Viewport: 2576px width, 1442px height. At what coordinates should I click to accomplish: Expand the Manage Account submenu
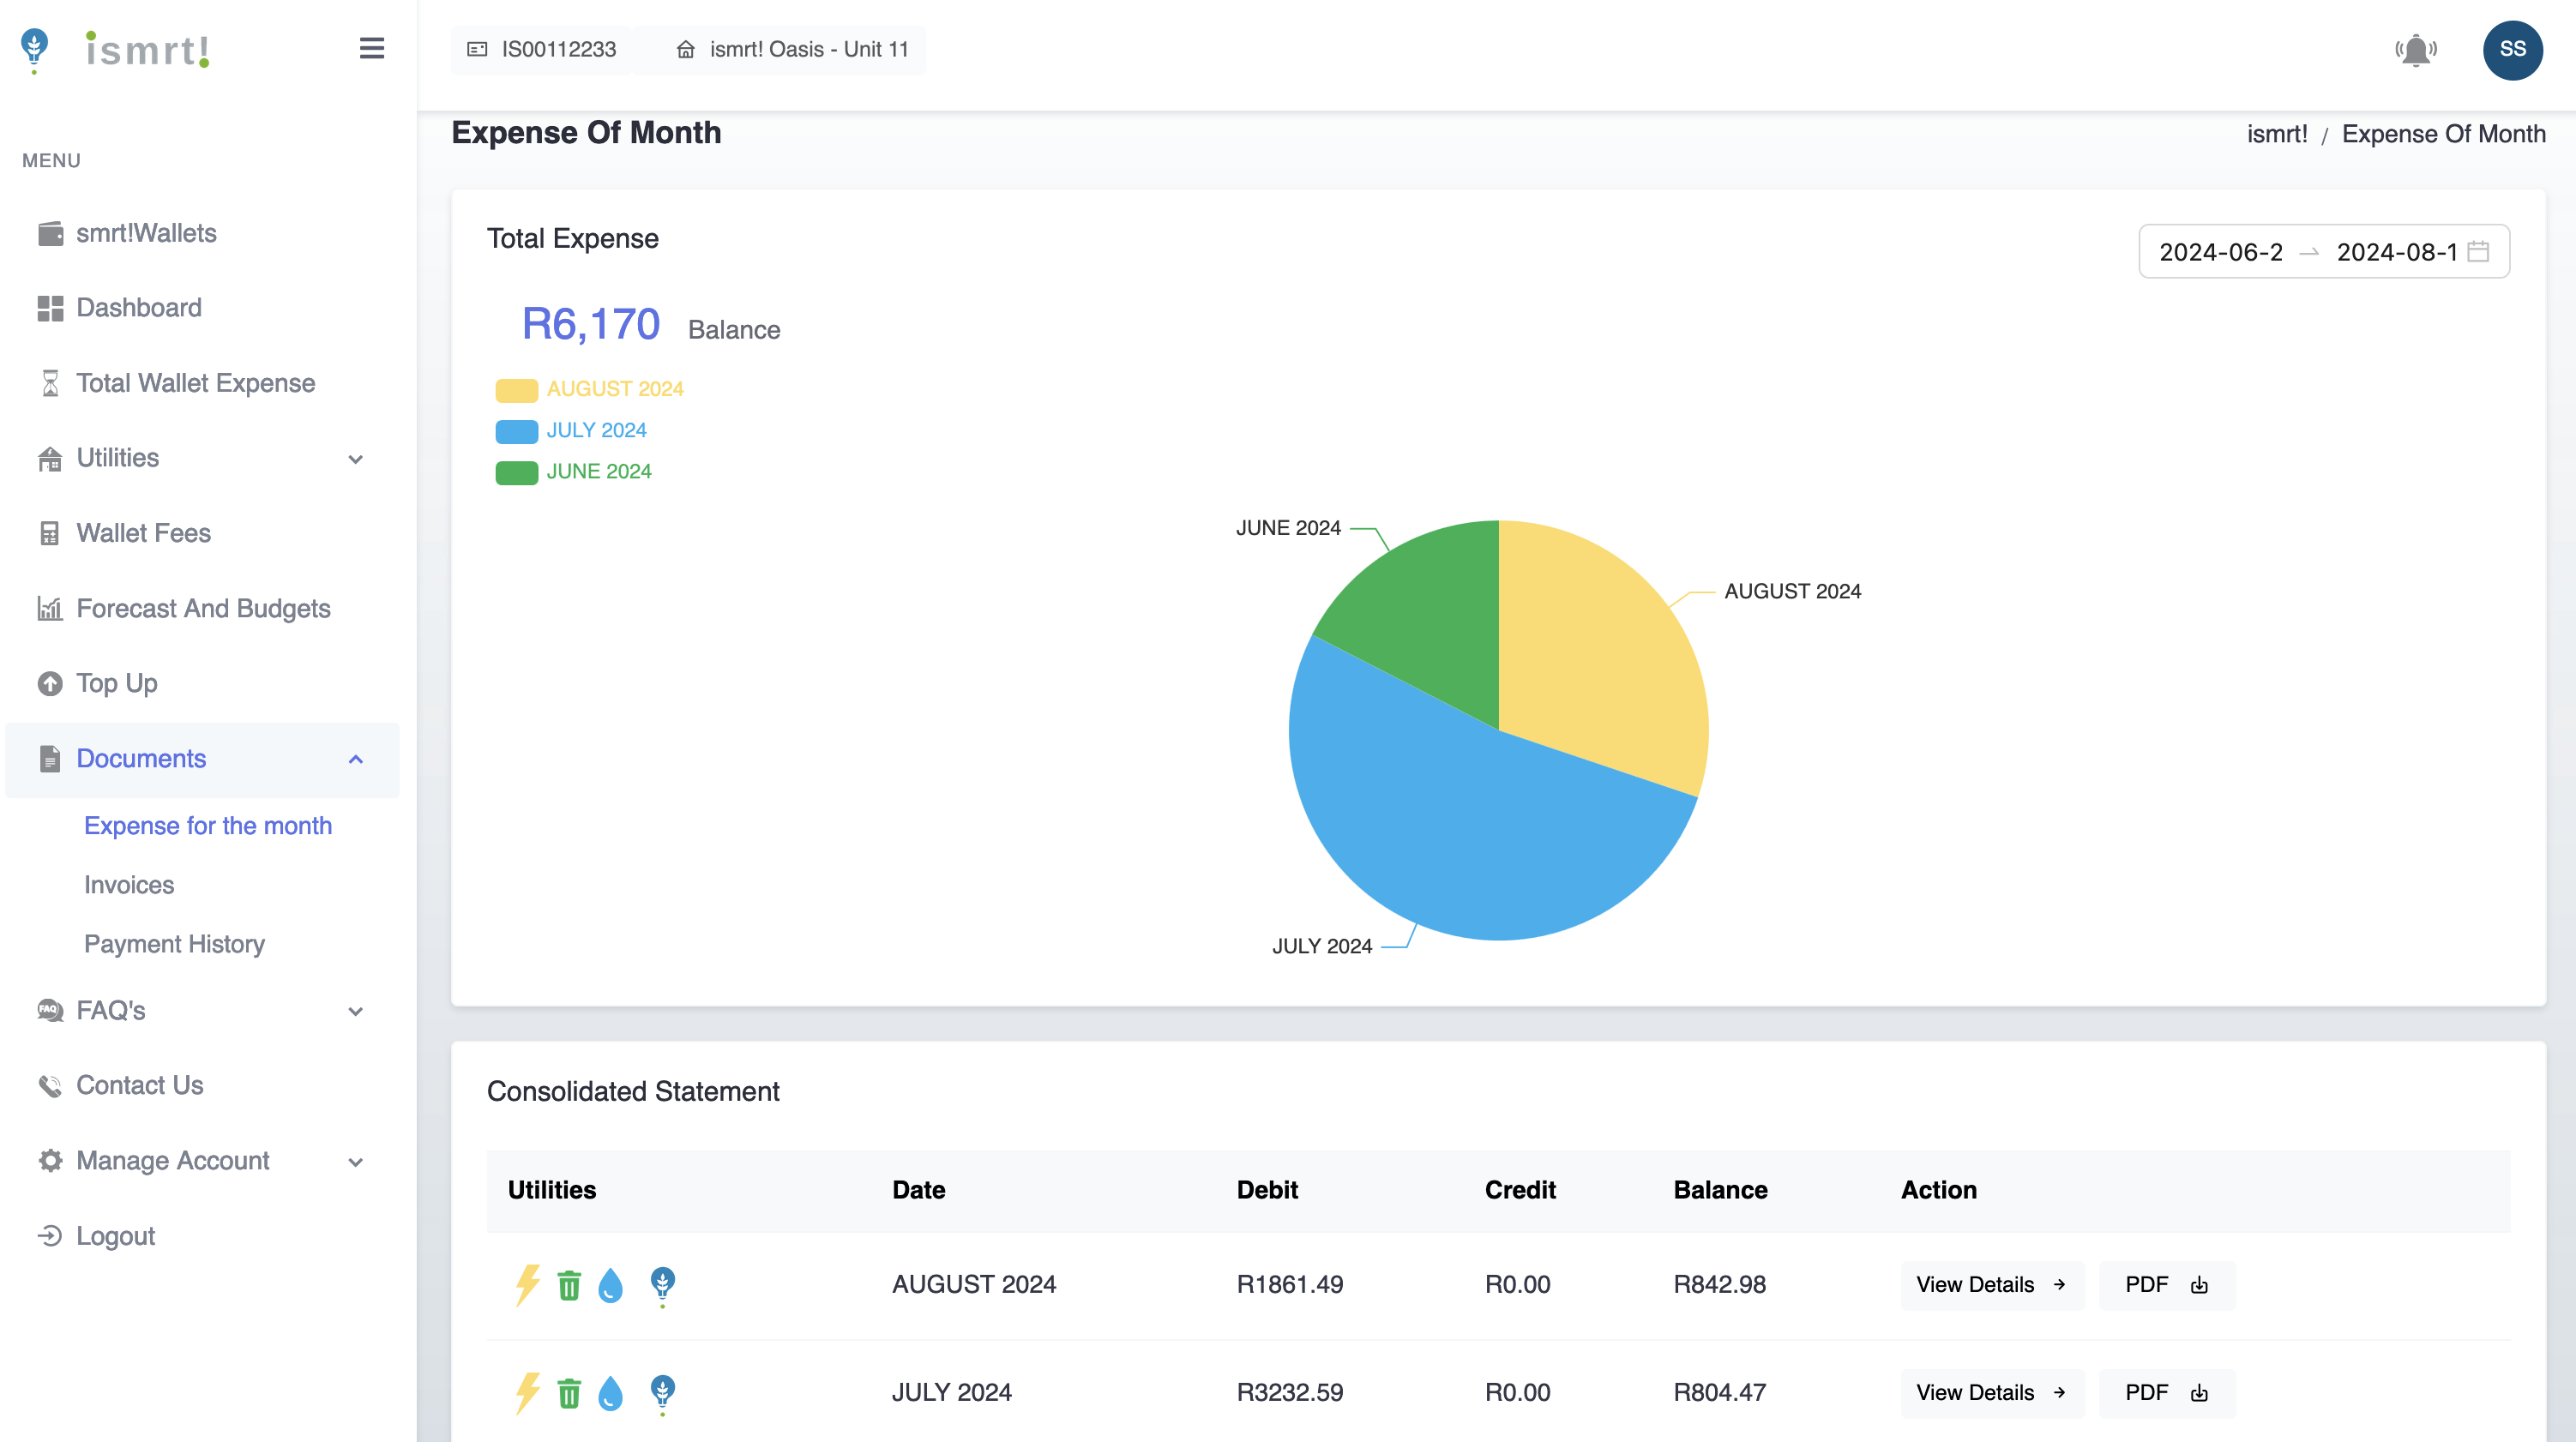pyautogui.click(x=355, y=1161)
